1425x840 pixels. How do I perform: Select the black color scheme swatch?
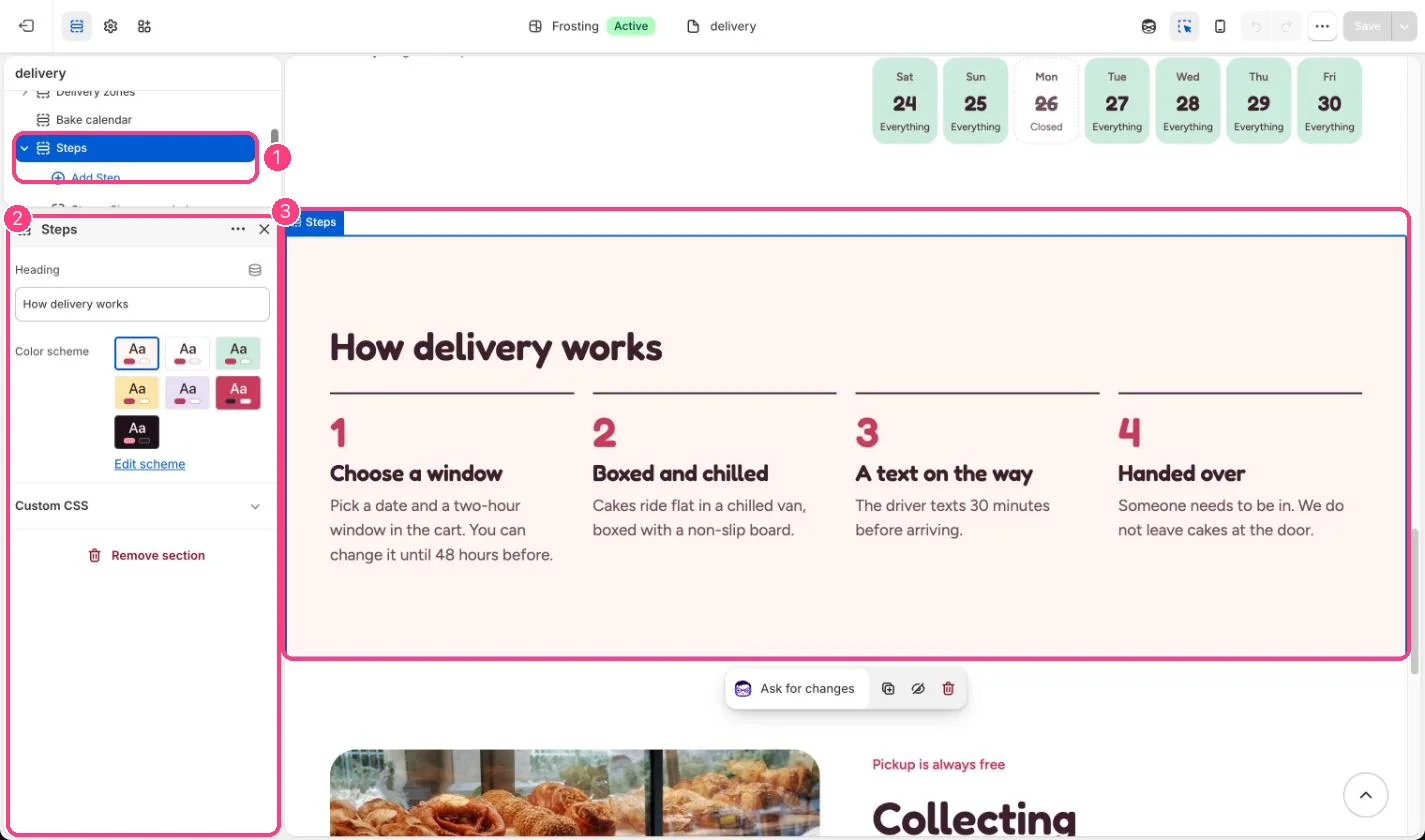tap(137, 432)
